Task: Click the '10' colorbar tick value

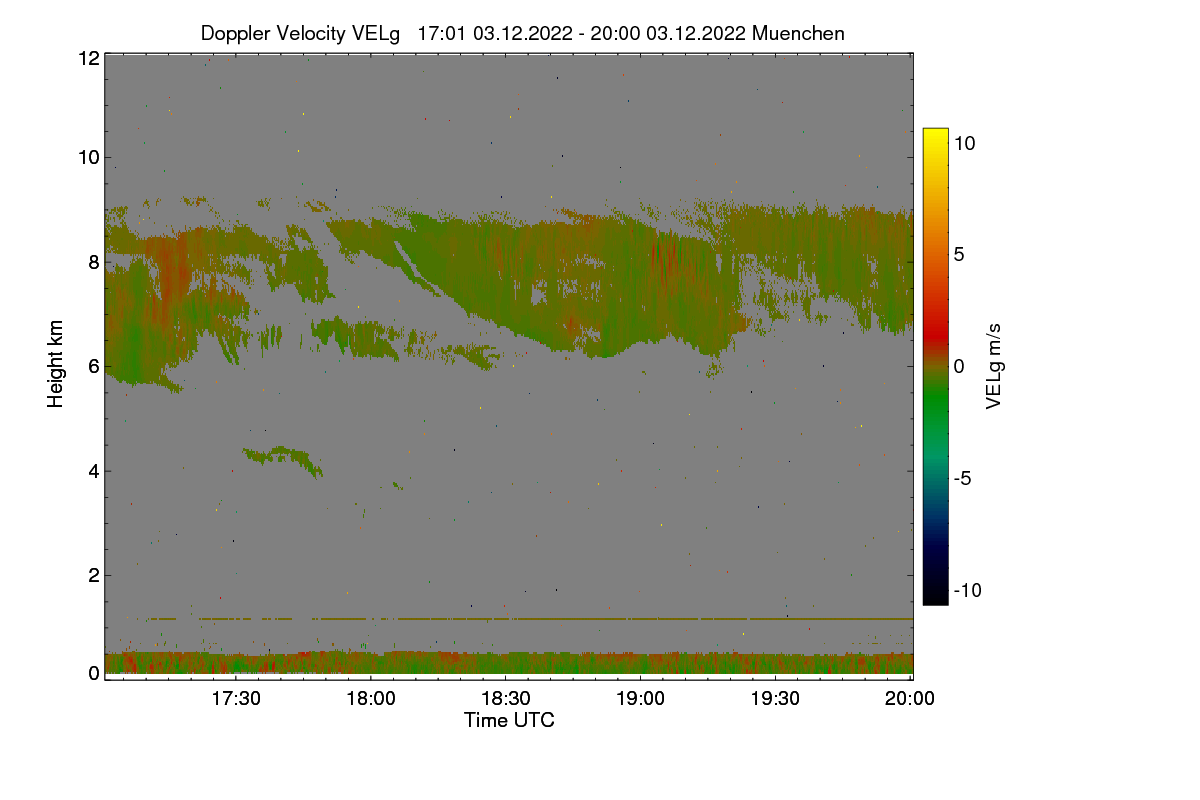Action: coord(964,143)
